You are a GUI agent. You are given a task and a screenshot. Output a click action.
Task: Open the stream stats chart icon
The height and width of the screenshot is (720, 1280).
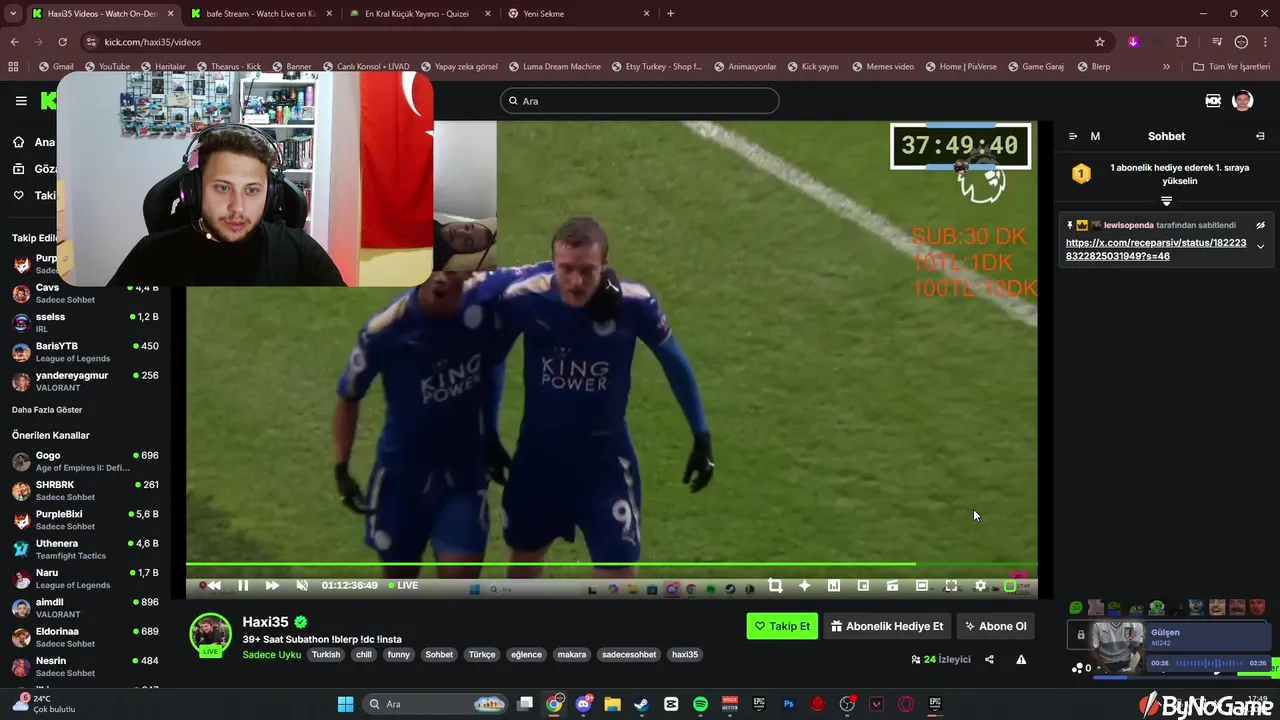click(834, 586)
